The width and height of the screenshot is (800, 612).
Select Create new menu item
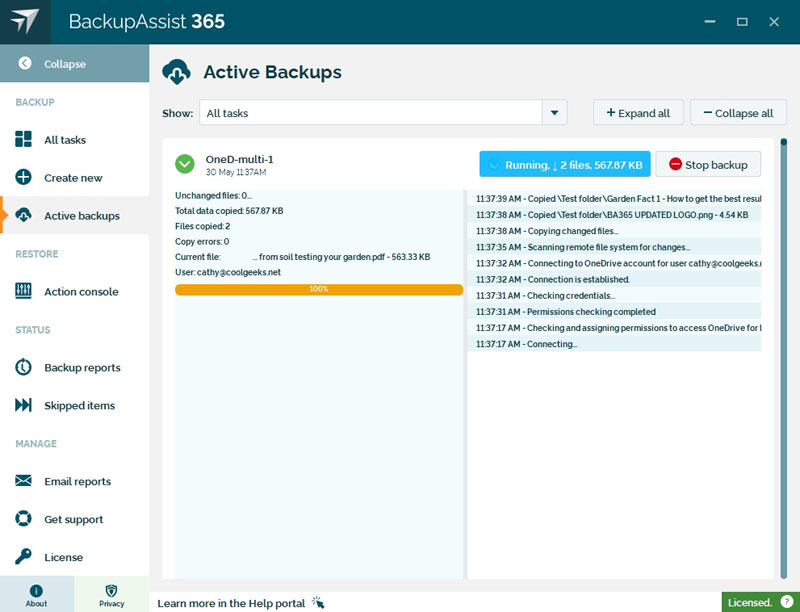coord(74,177)
